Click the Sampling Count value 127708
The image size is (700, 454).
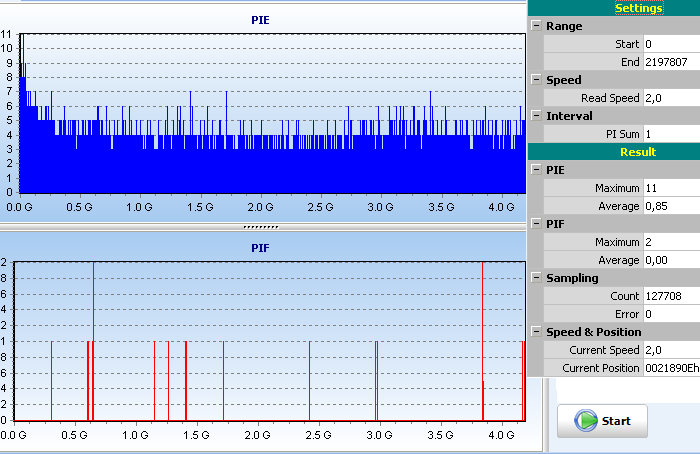pyautogui.click(x=671, y=296)
